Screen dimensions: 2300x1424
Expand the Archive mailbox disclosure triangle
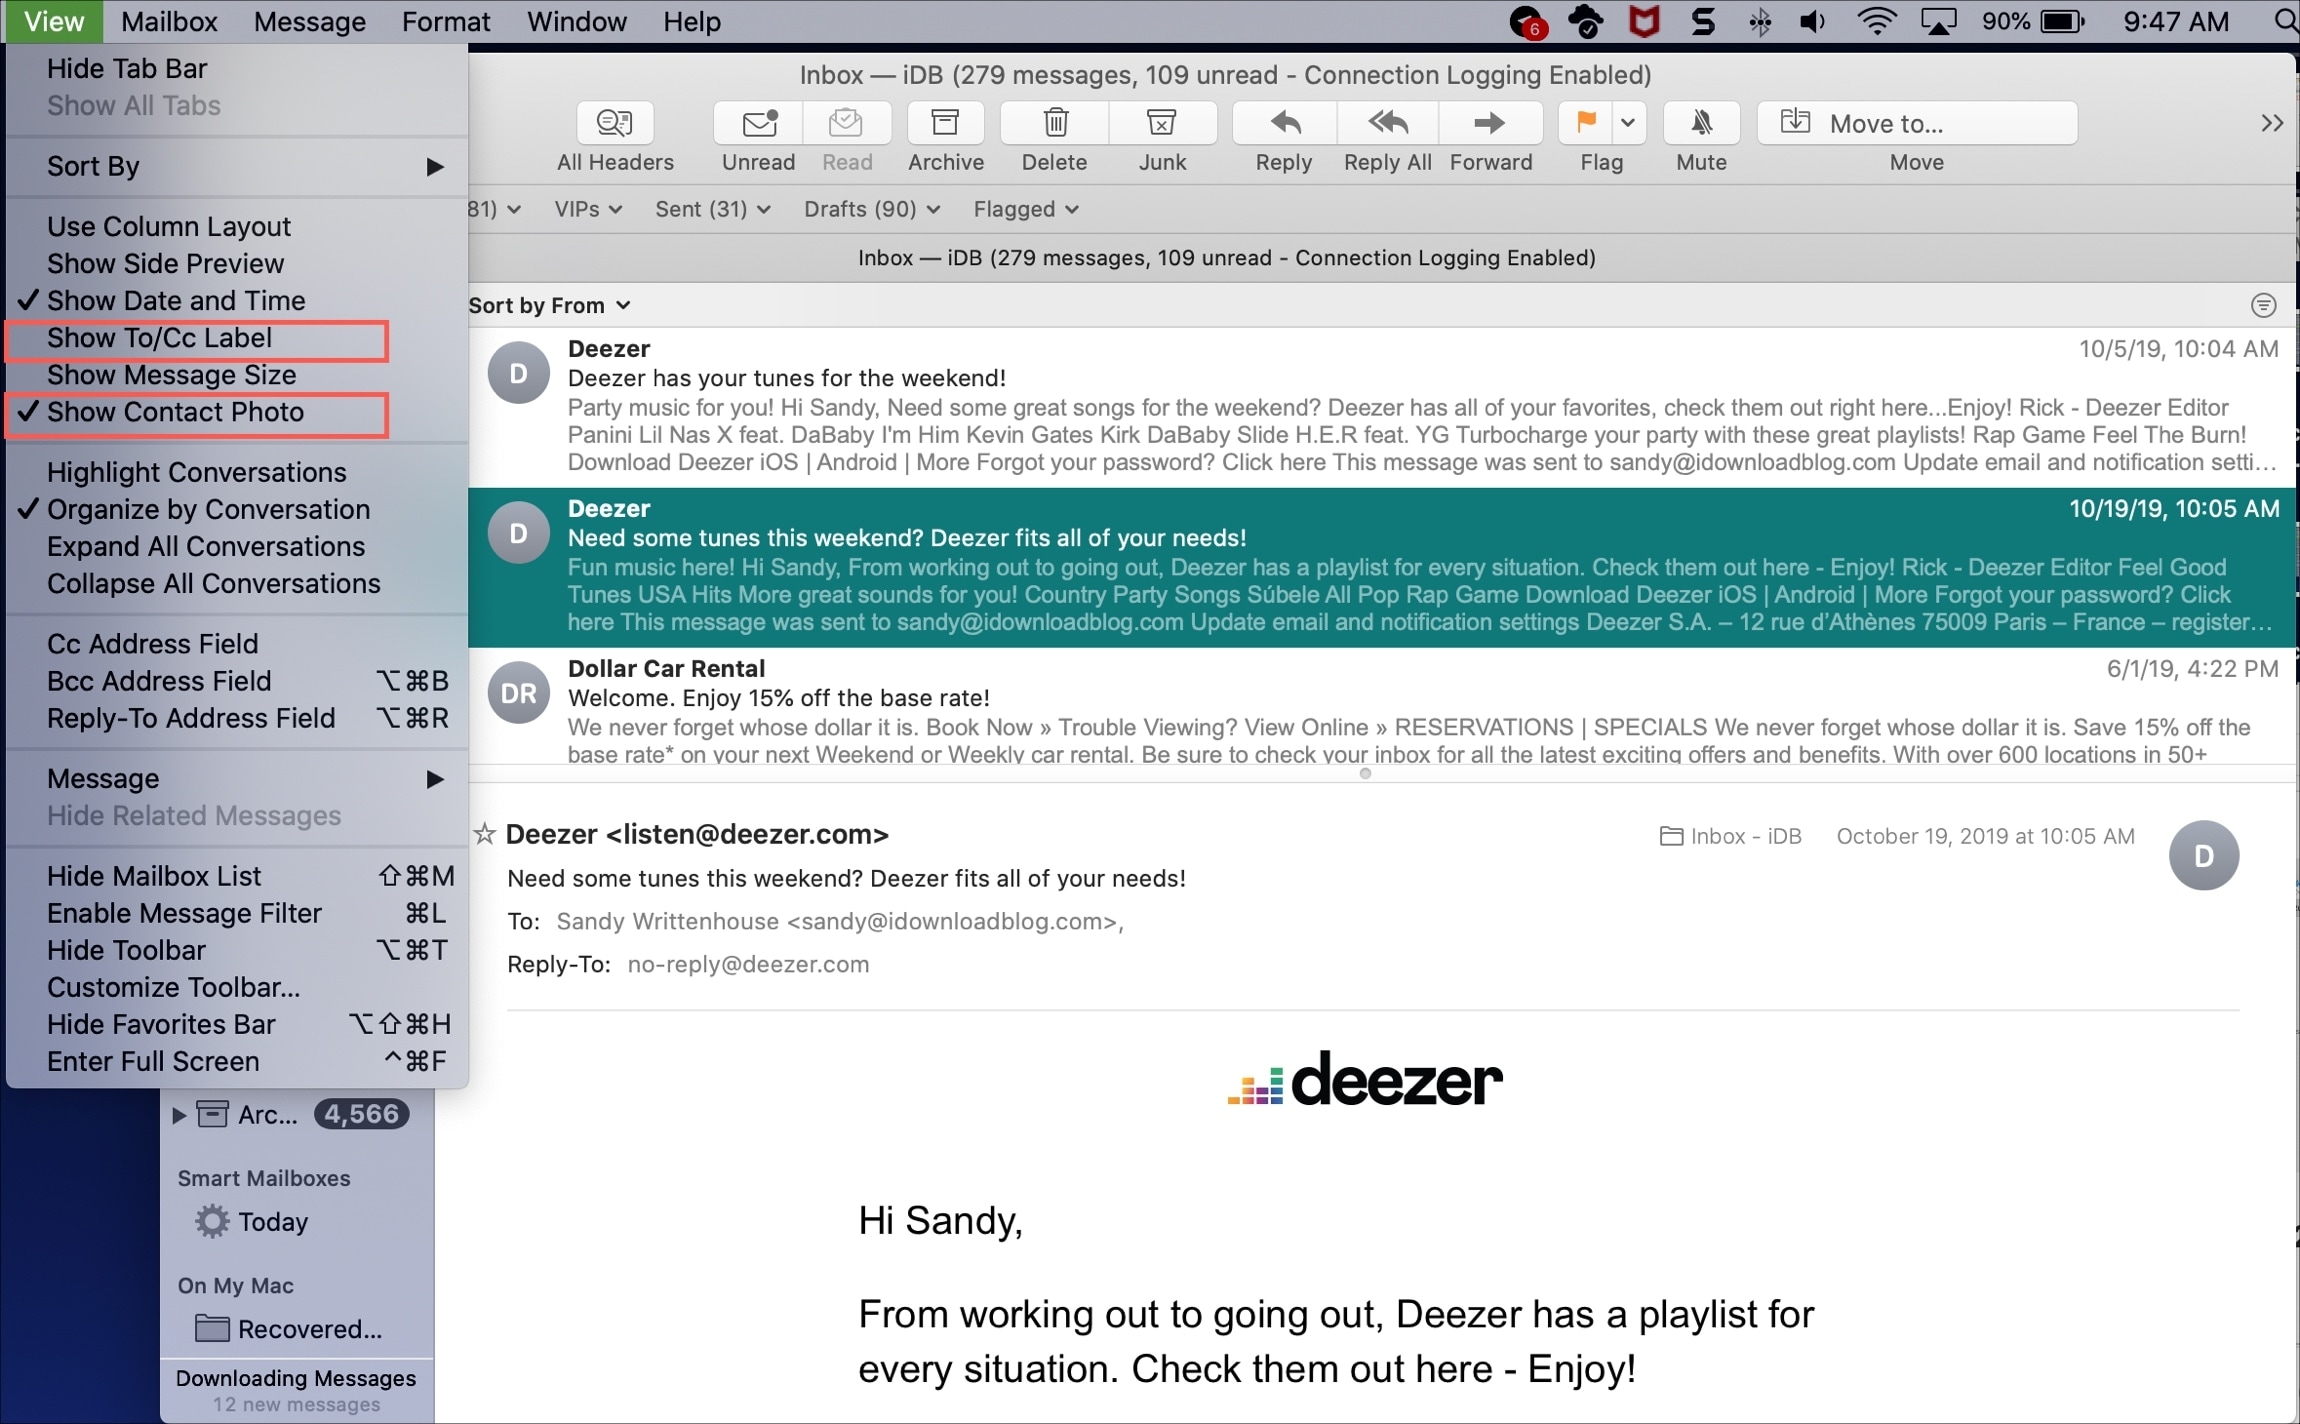click(x=178, y=1114)
